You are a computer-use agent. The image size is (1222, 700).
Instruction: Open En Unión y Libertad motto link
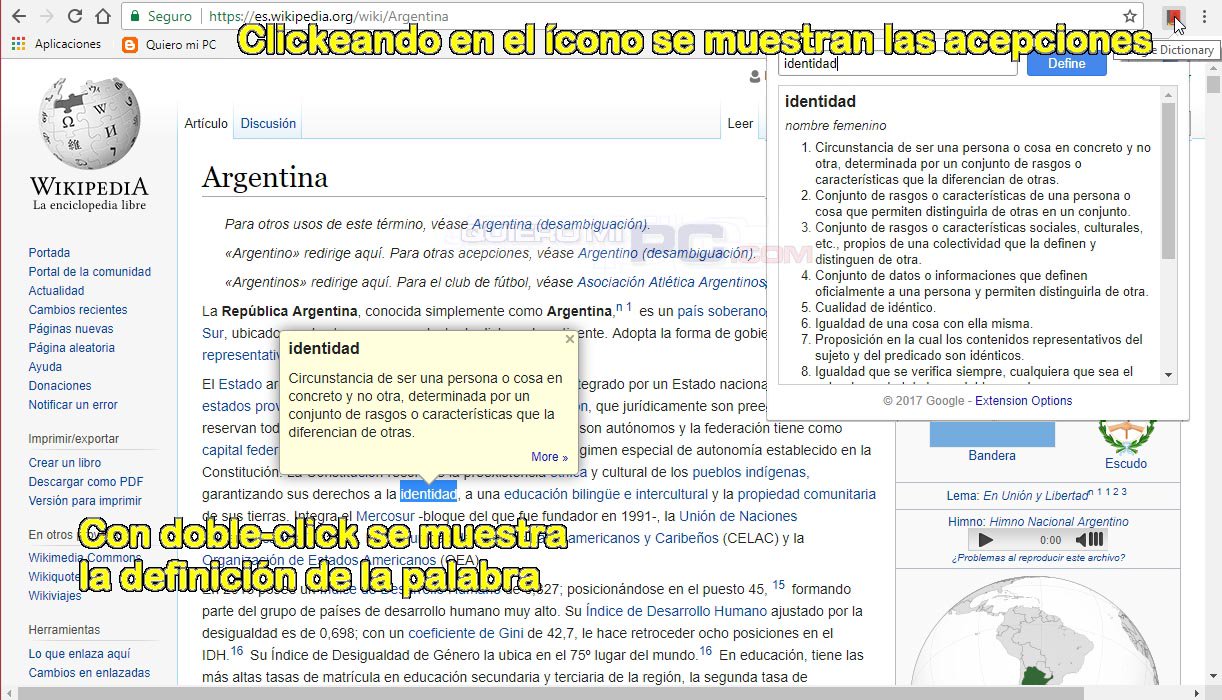click(x=1036, y=496)
